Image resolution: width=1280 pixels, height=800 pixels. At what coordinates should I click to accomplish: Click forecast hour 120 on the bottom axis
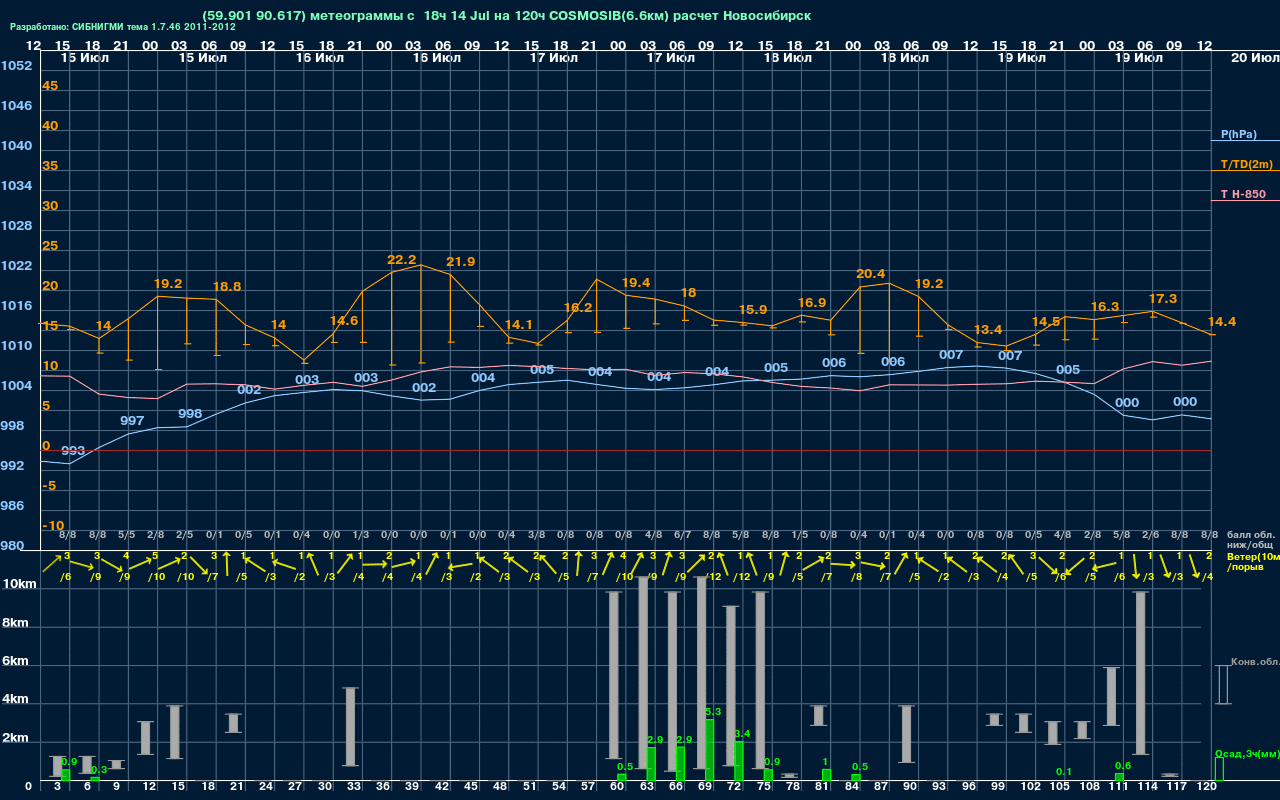pos(1207,787)
